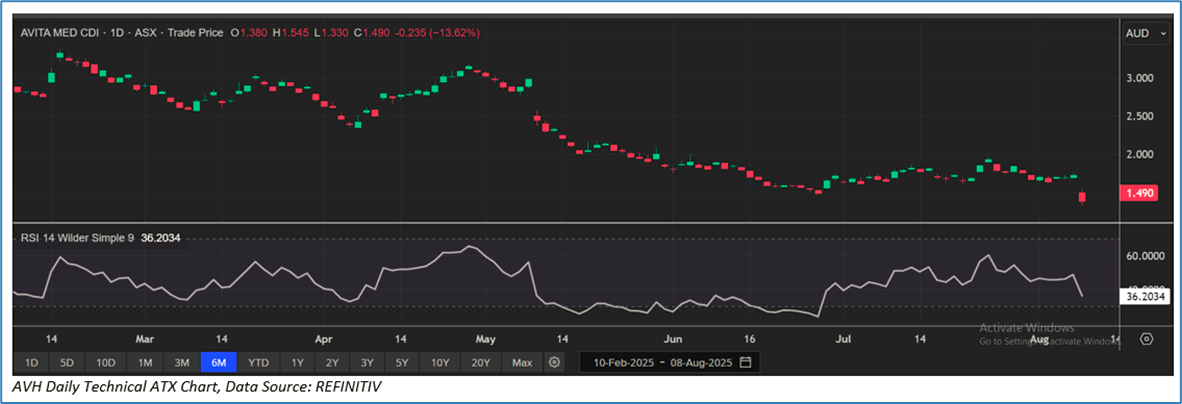Click the AVITA MED CDI instrument title
The width and height of the screenshot is (1182, 404).
pyautogui.click(x=64, y=33)
